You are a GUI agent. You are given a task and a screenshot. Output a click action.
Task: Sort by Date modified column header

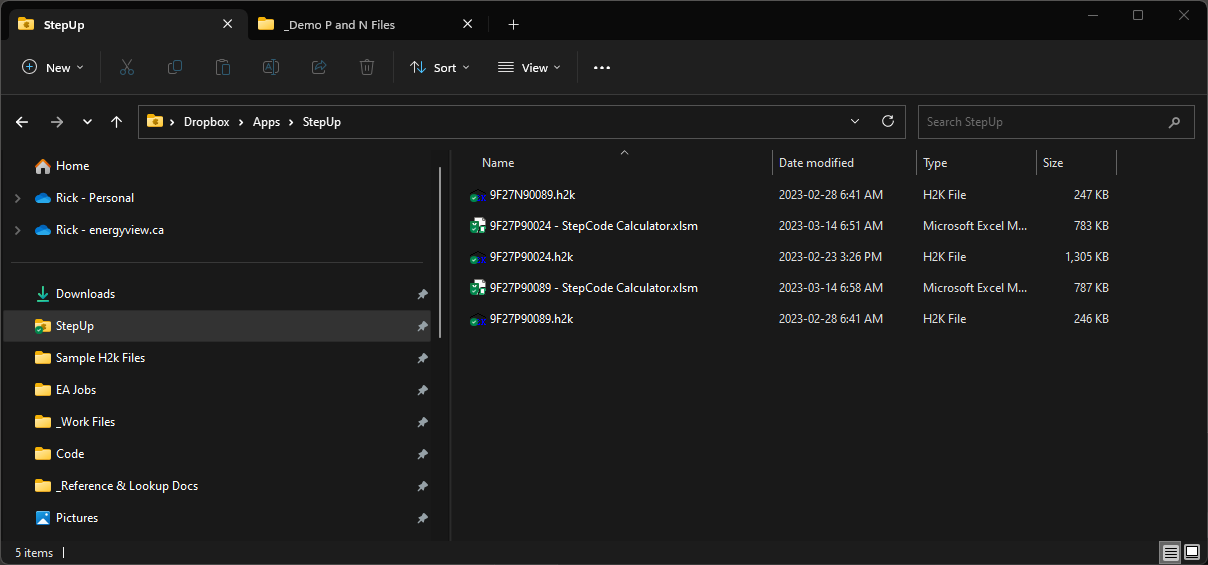coord(844,162)
